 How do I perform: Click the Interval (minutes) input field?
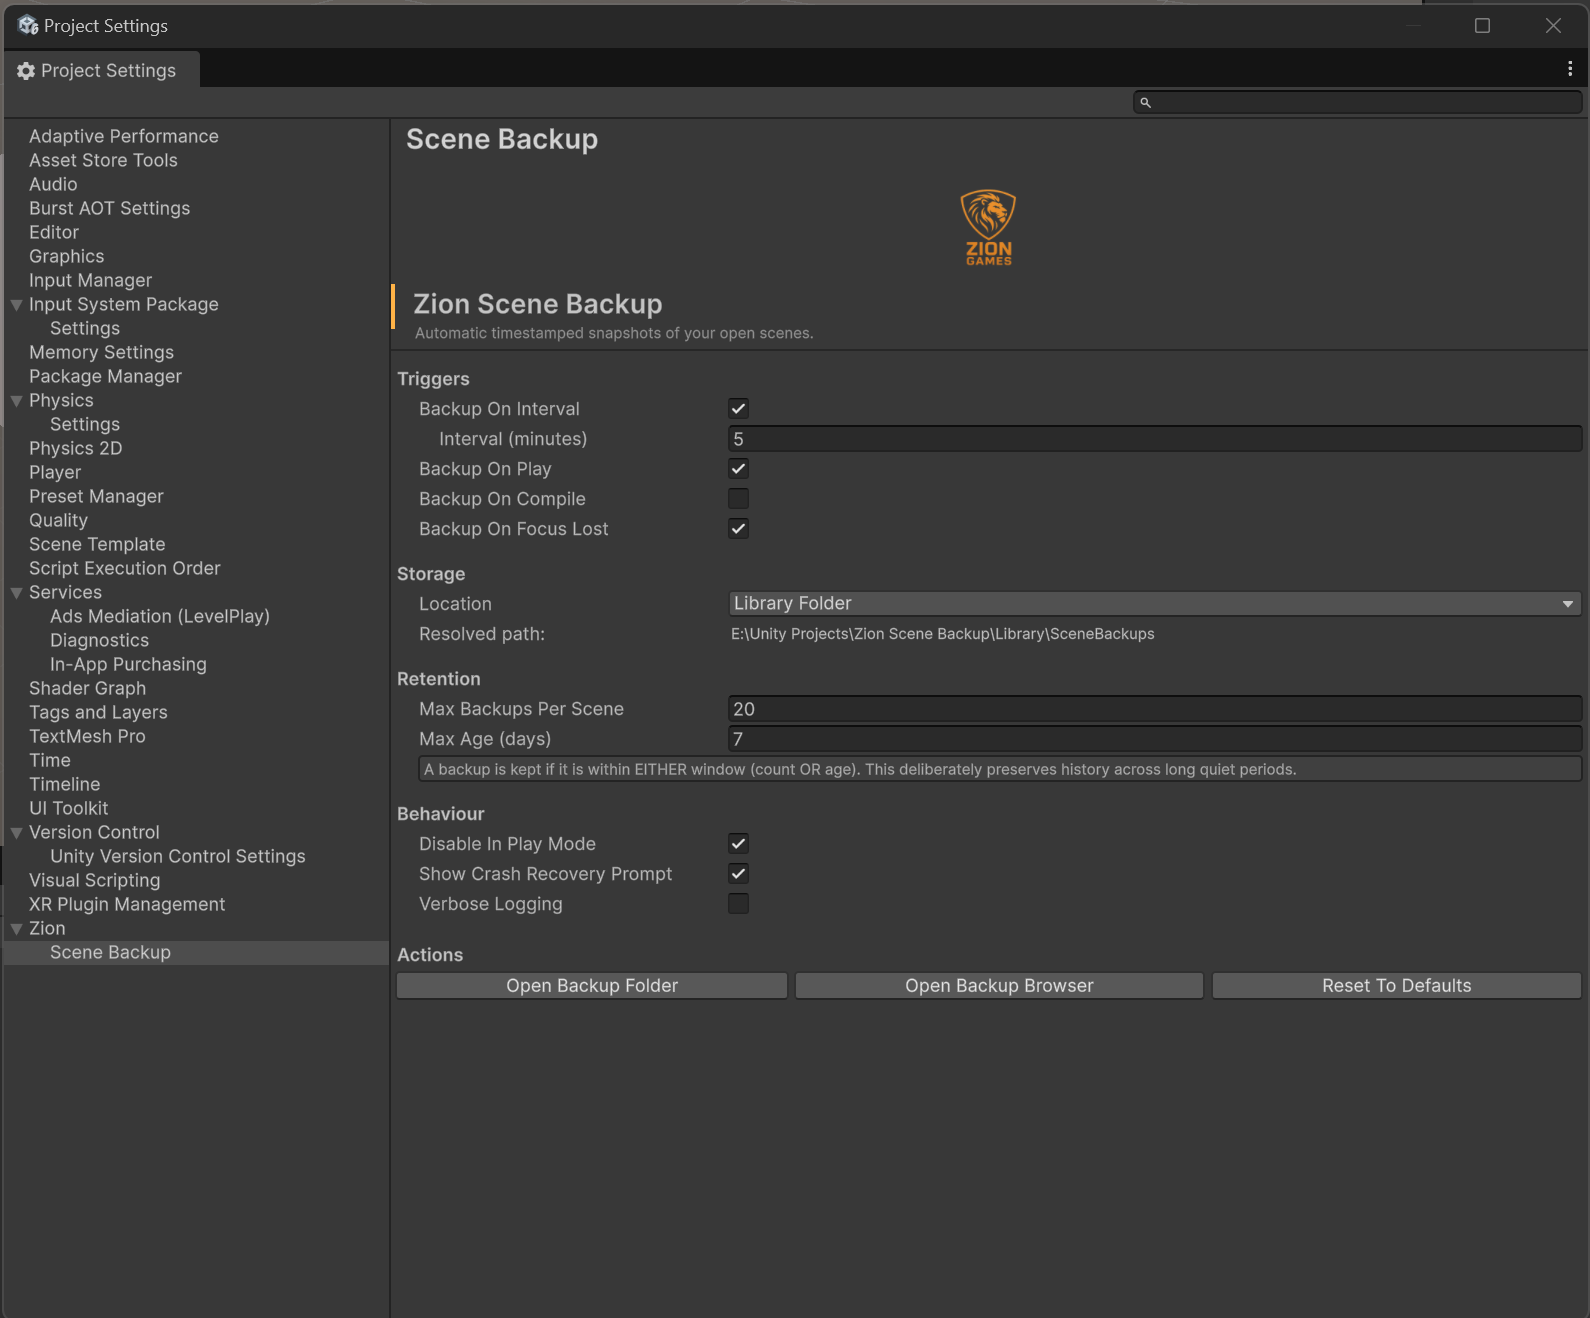pyautogui.click(x=1155, y=438)
